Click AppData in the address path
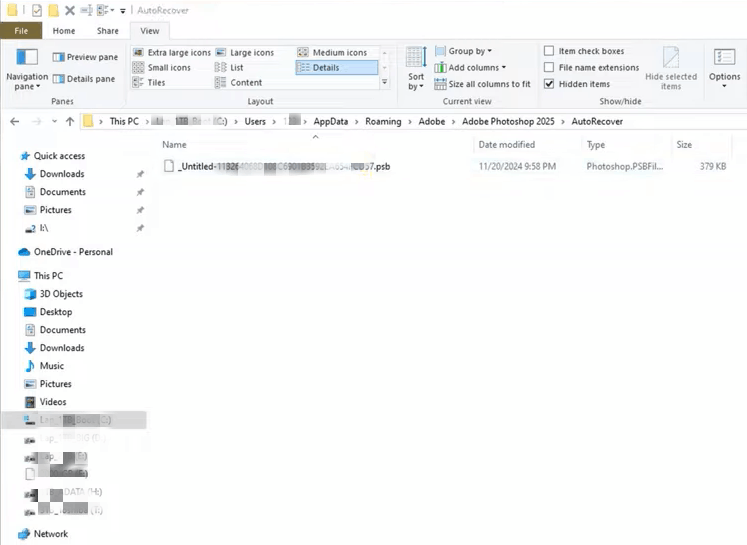The image size is (747, 545). click(331, 121)
